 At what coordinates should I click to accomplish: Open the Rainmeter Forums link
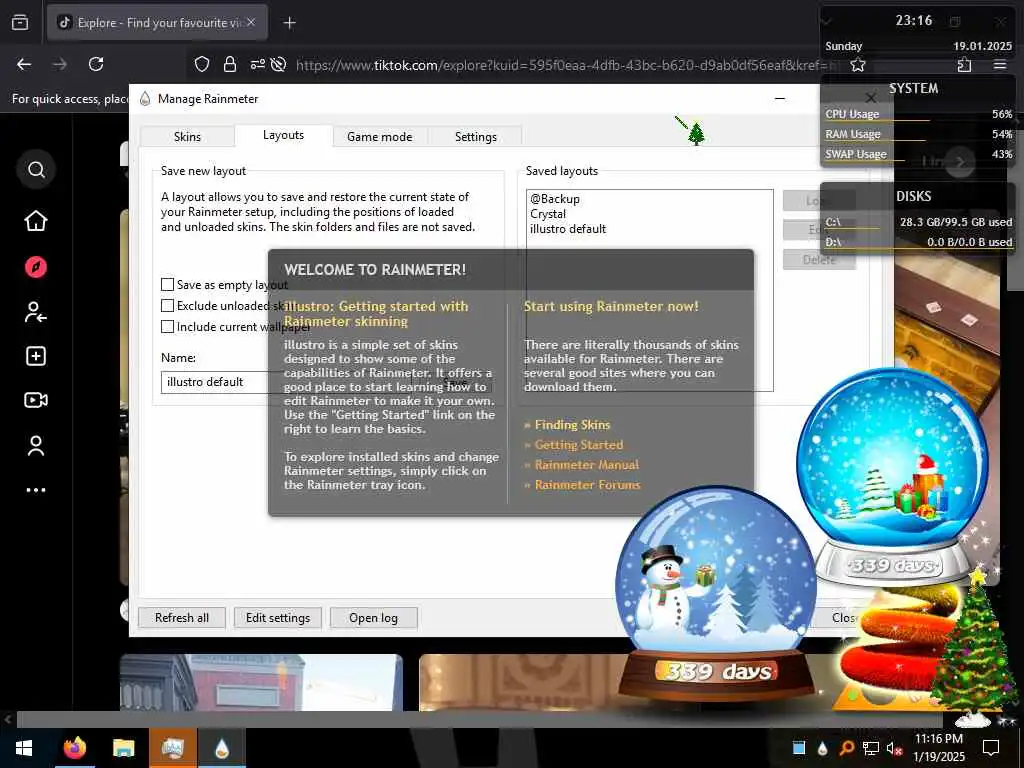coord(587,485)
